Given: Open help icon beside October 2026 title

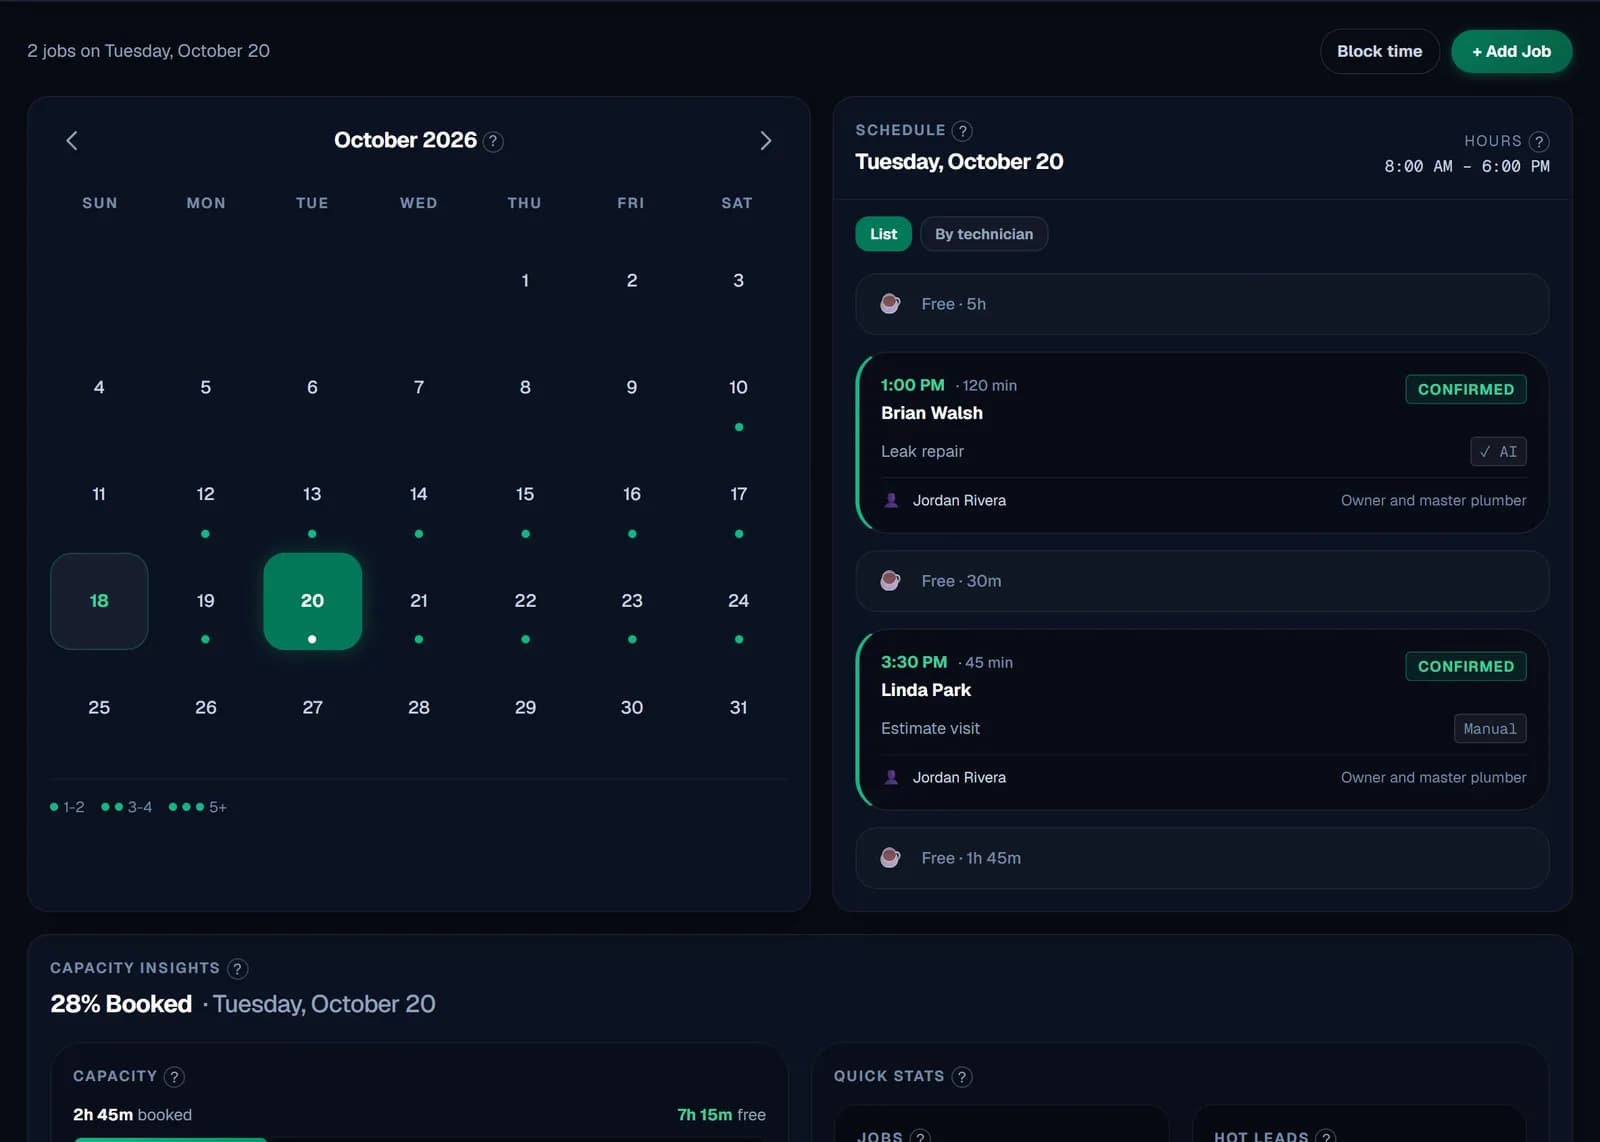Looking at the screenshot, I should point(493,142).
